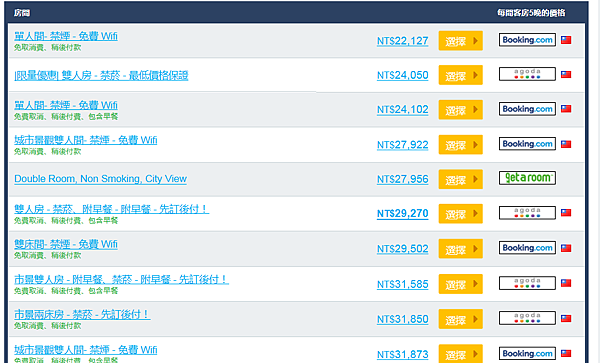This screenshot has width=600, height=363.
Task: Click 選擇 next to the NT$29,502 price
Action: (460, 249)
